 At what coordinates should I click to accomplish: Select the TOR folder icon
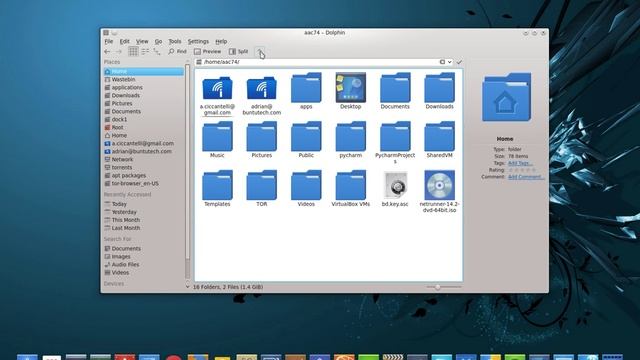point(262,185)
